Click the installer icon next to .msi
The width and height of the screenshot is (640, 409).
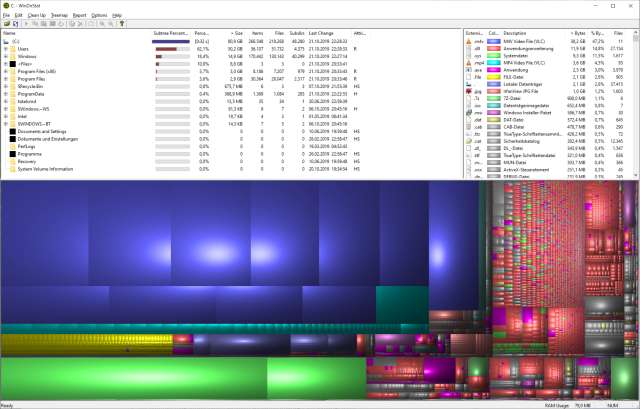469,113
